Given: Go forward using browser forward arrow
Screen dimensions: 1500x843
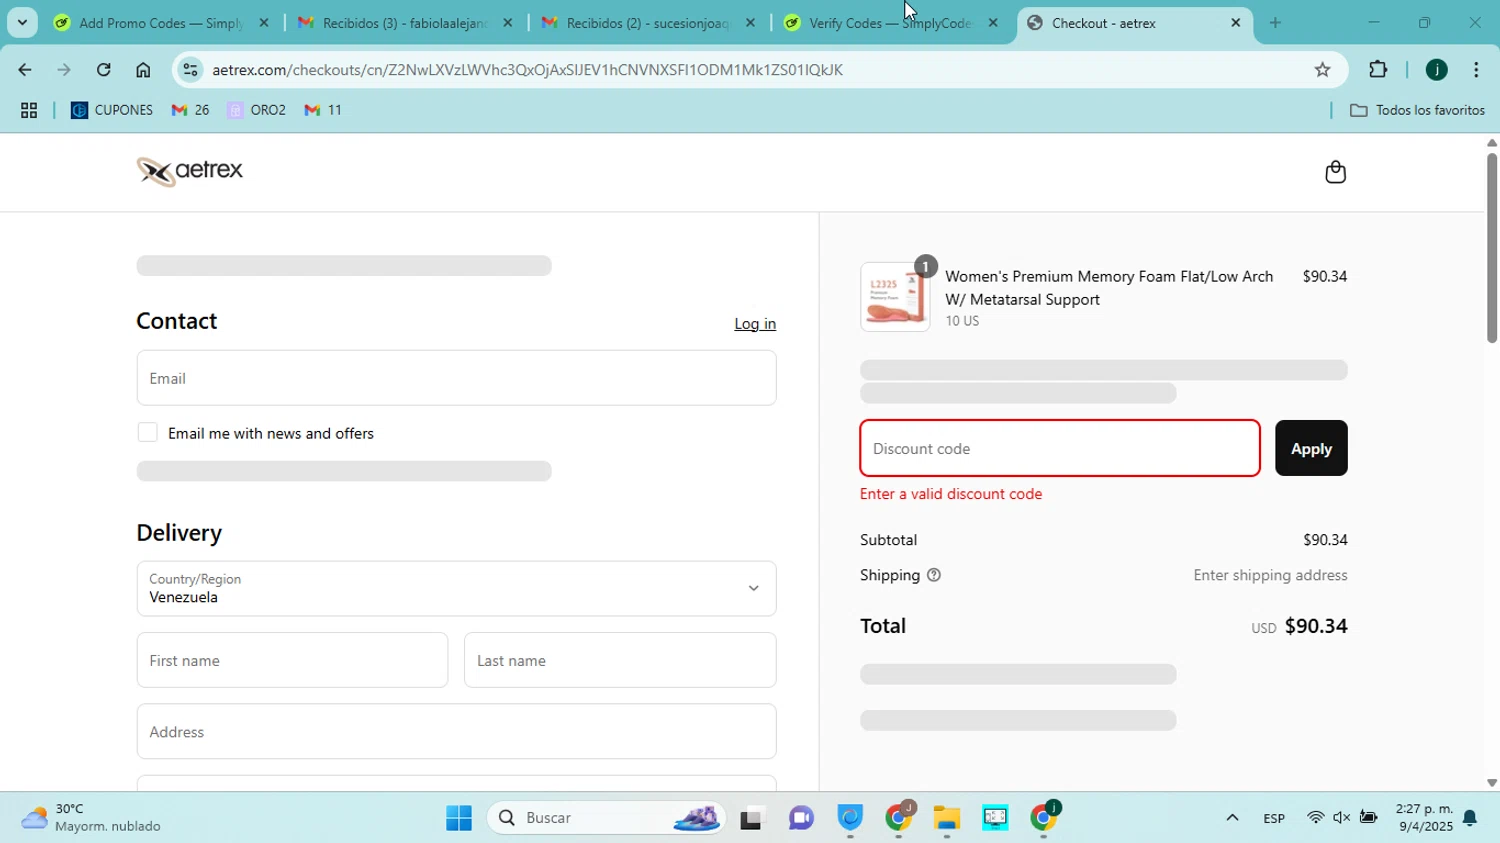Looking at the screenshot, I should point(64,70).
